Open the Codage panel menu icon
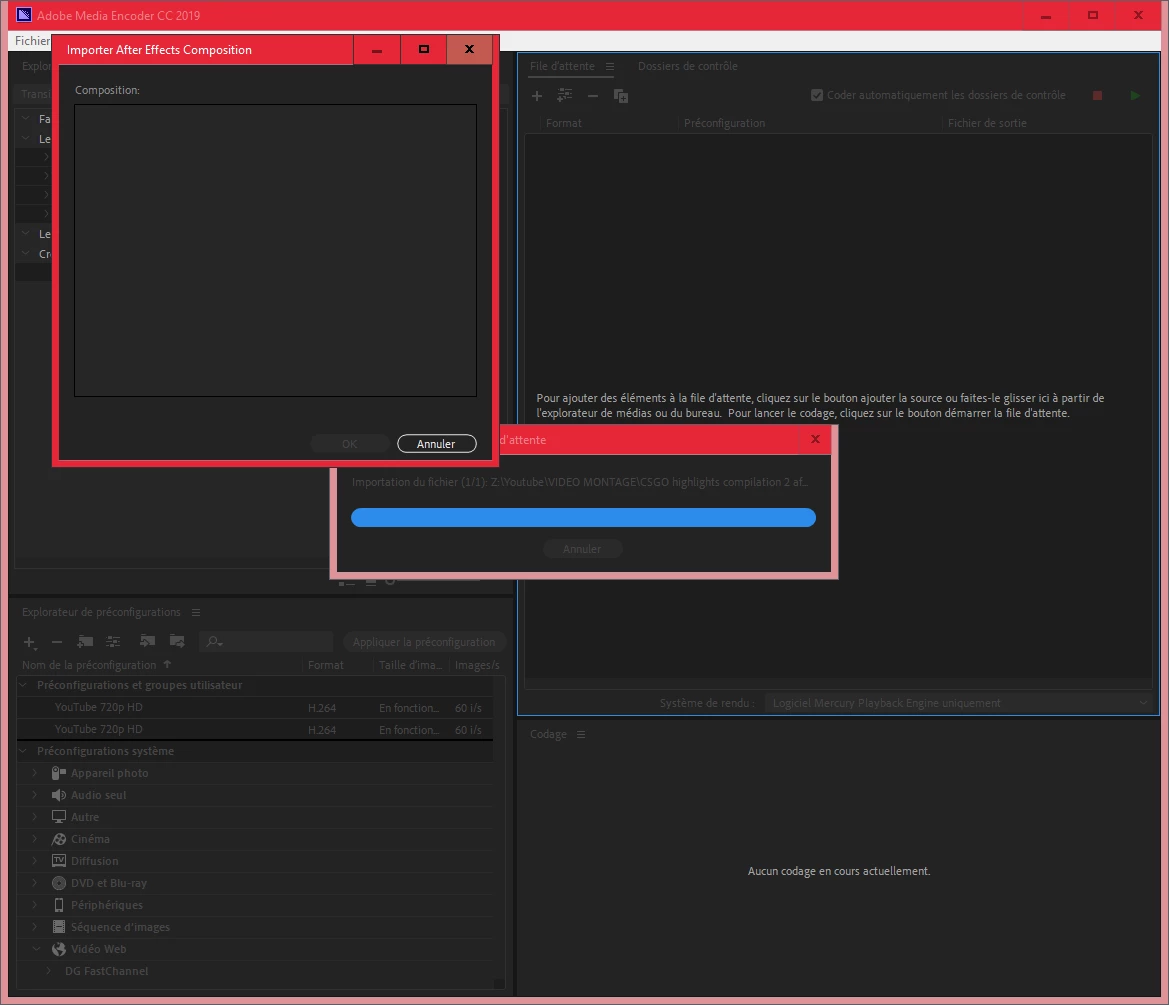 point(581,734)
